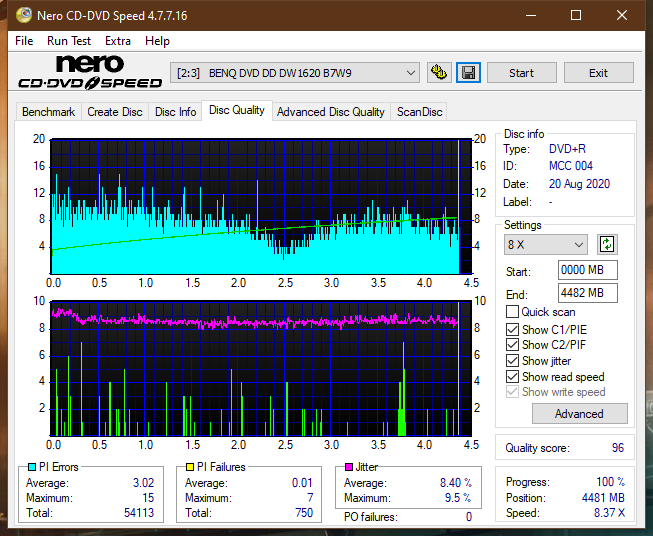Click the PI Errors cyan legend square

point(31,467)
